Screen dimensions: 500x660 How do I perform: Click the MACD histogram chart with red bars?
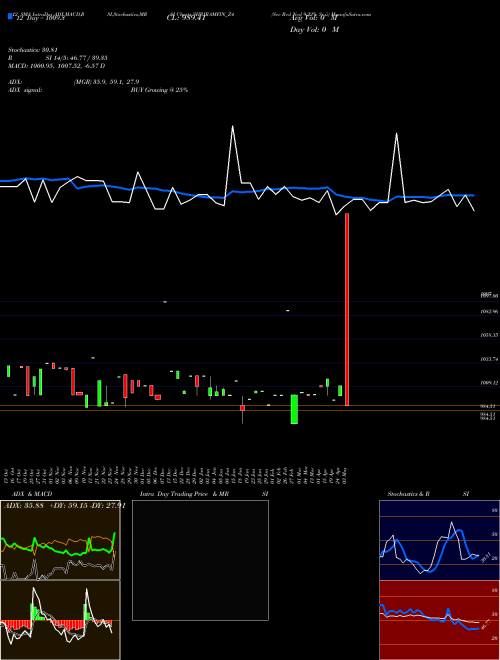(60, 620)
